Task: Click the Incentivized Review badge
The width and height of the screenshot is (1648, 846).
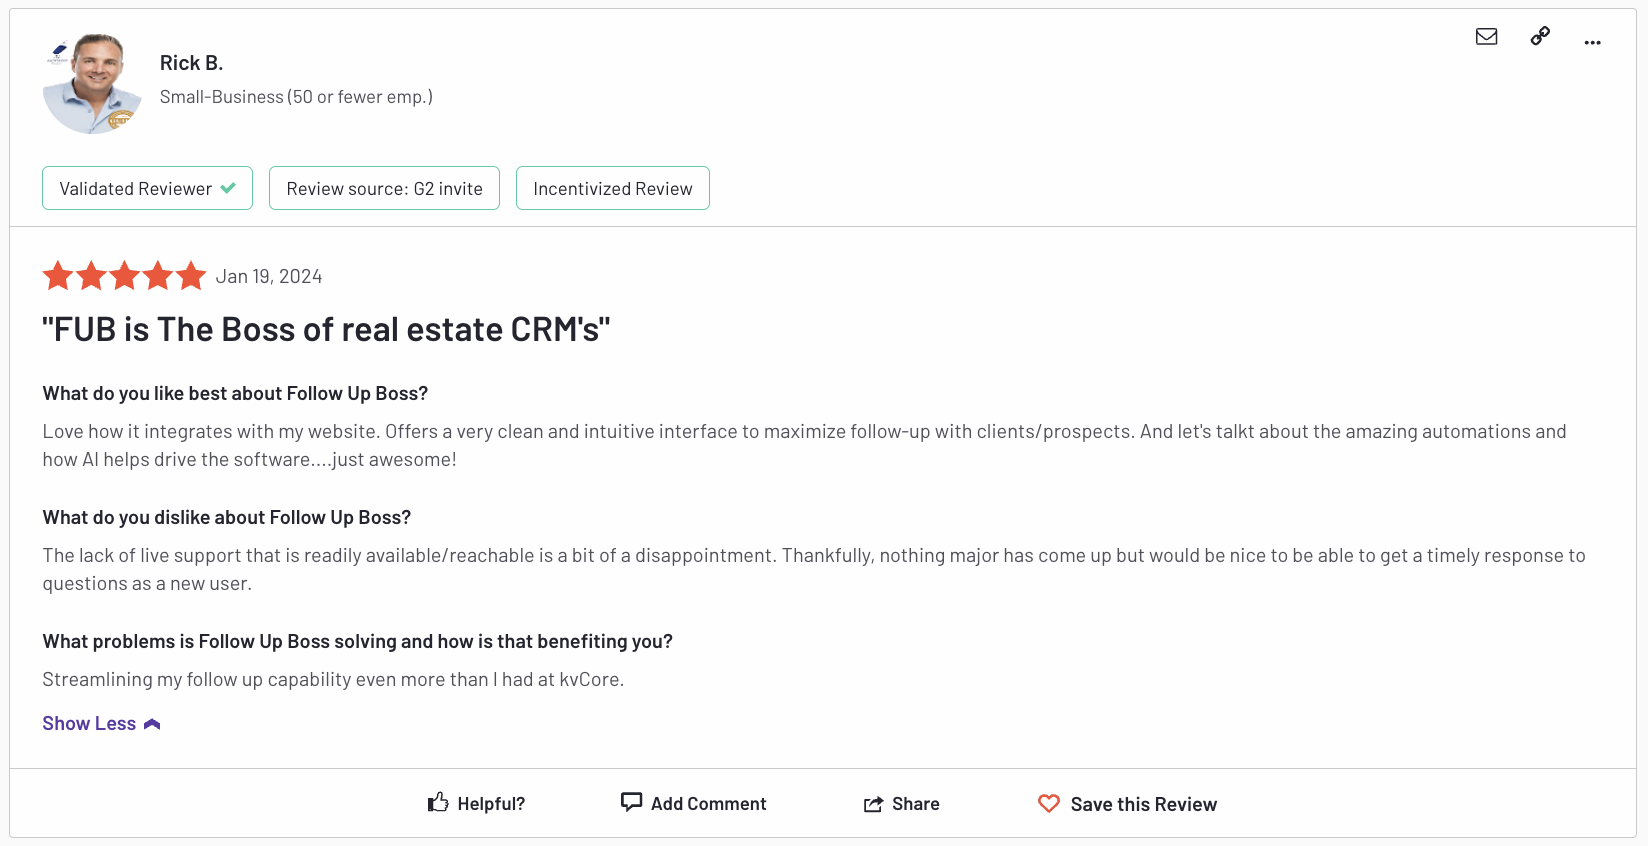Action: pyautogui.click(x=612, y=189)
